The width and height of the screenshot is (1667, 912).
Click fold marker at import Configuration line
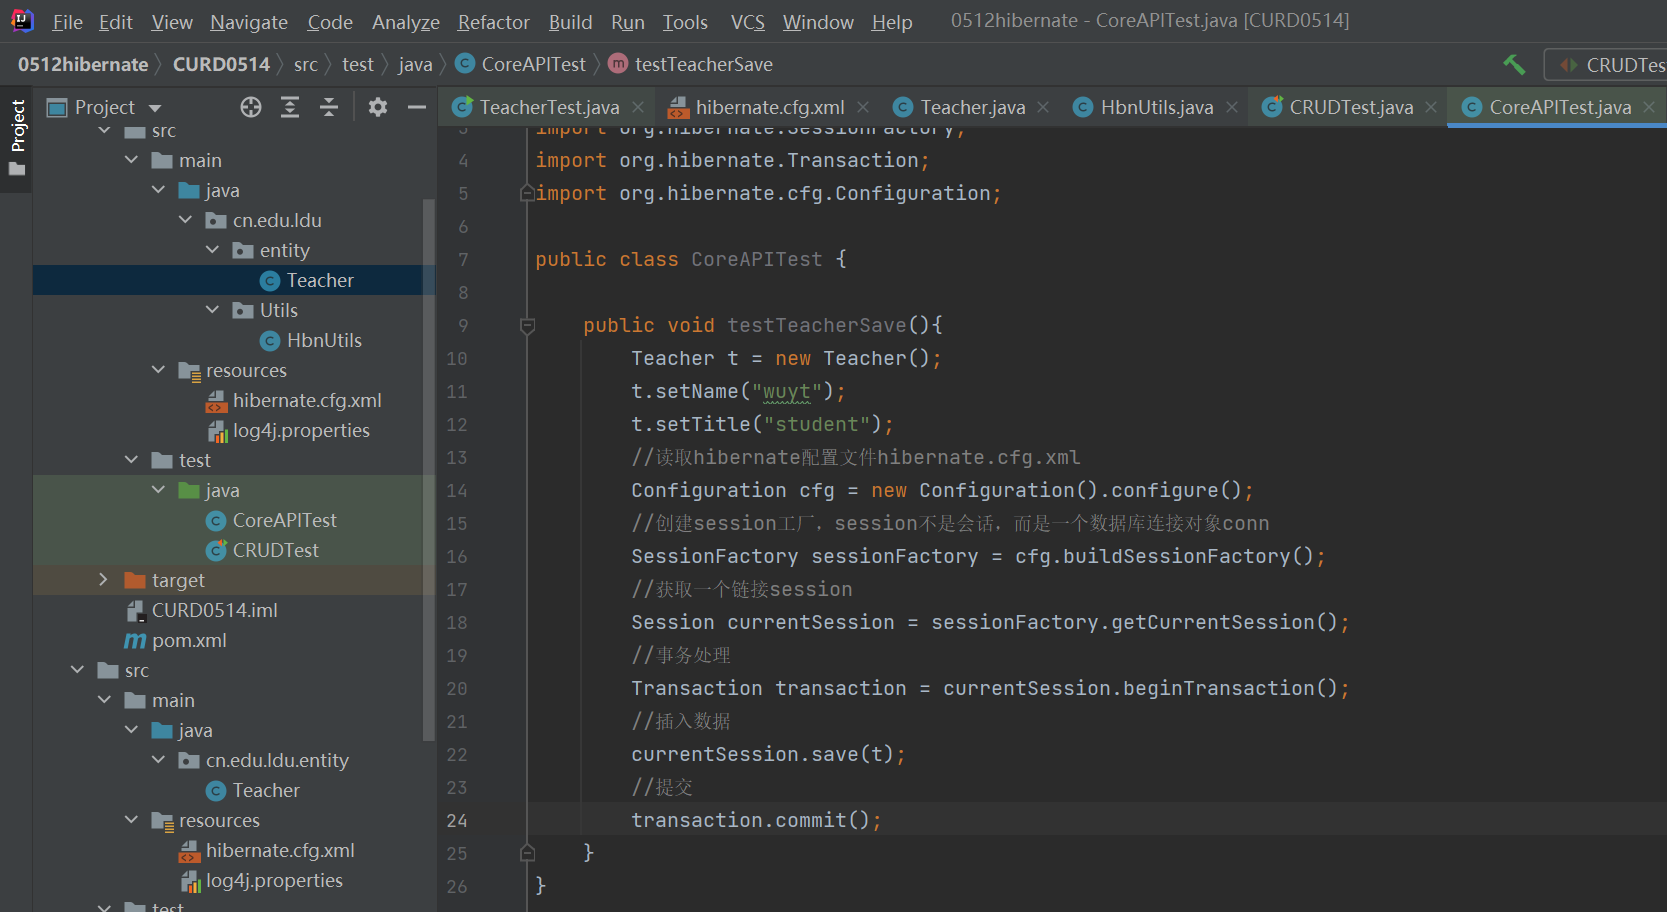527,193
